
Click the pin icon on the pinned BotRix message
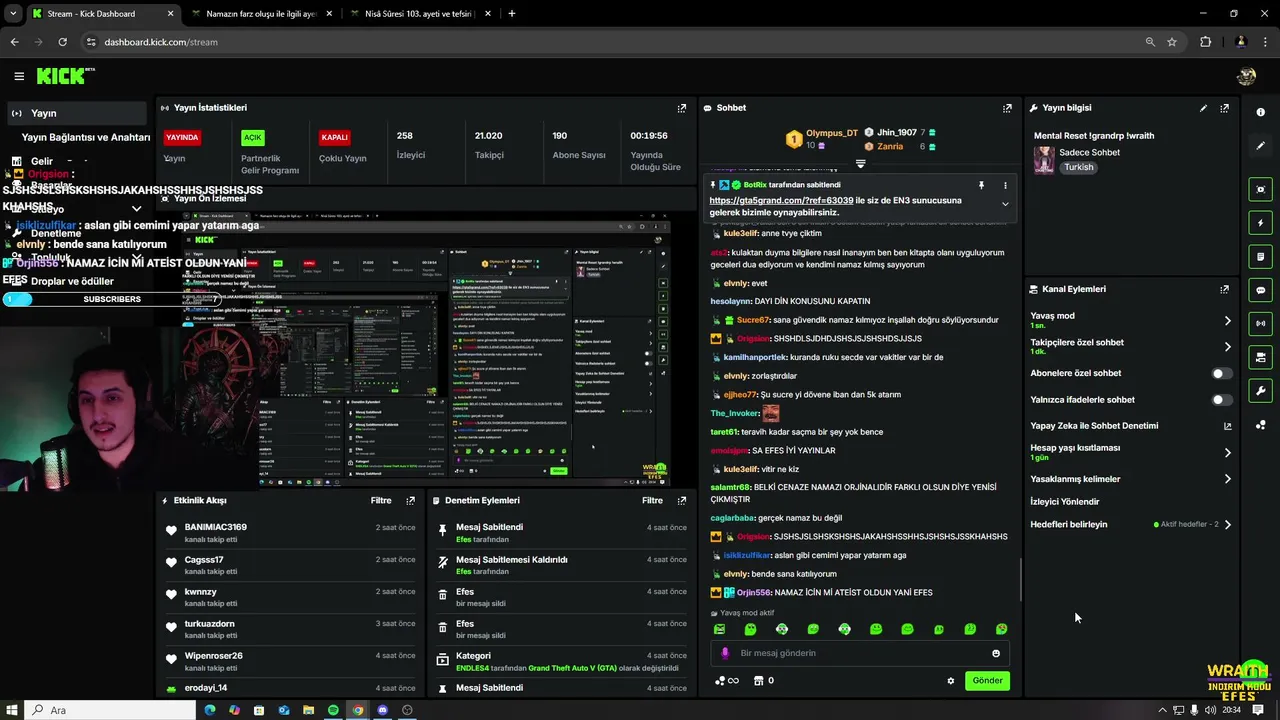point(981,185)
